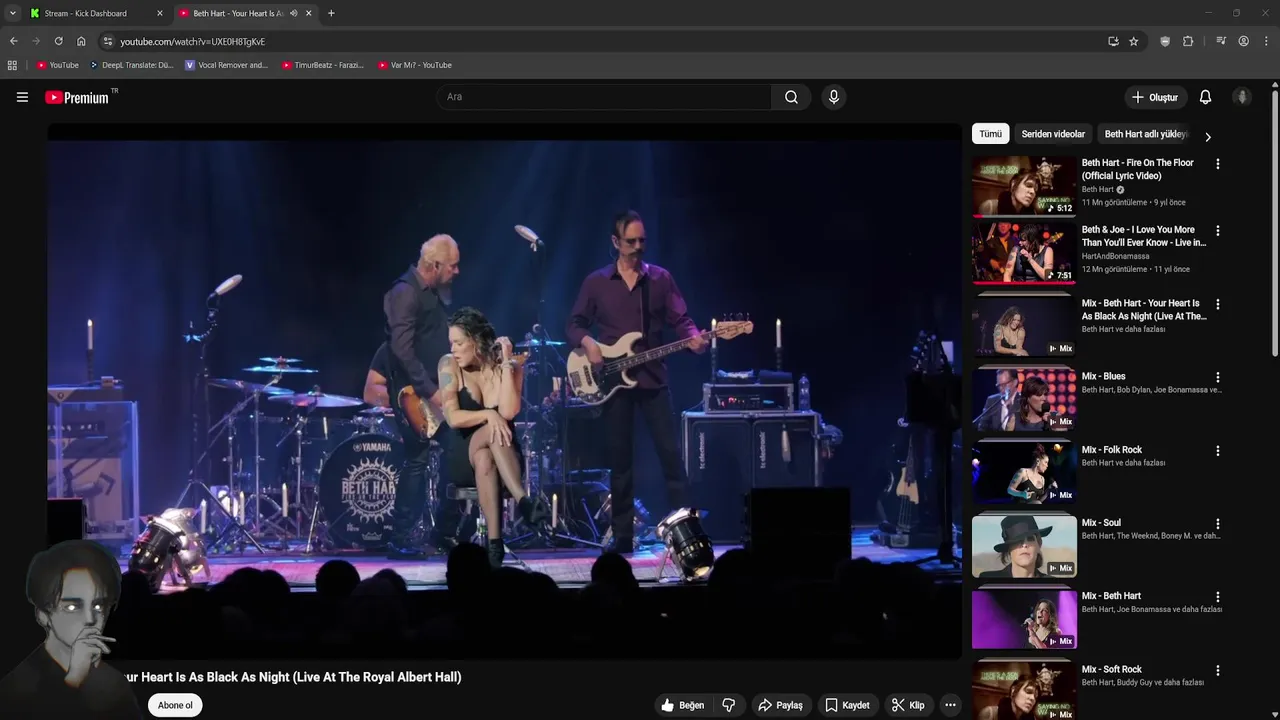Open options for Fire On The Floor video
Screen dimensions: 1280x720
1217,164
